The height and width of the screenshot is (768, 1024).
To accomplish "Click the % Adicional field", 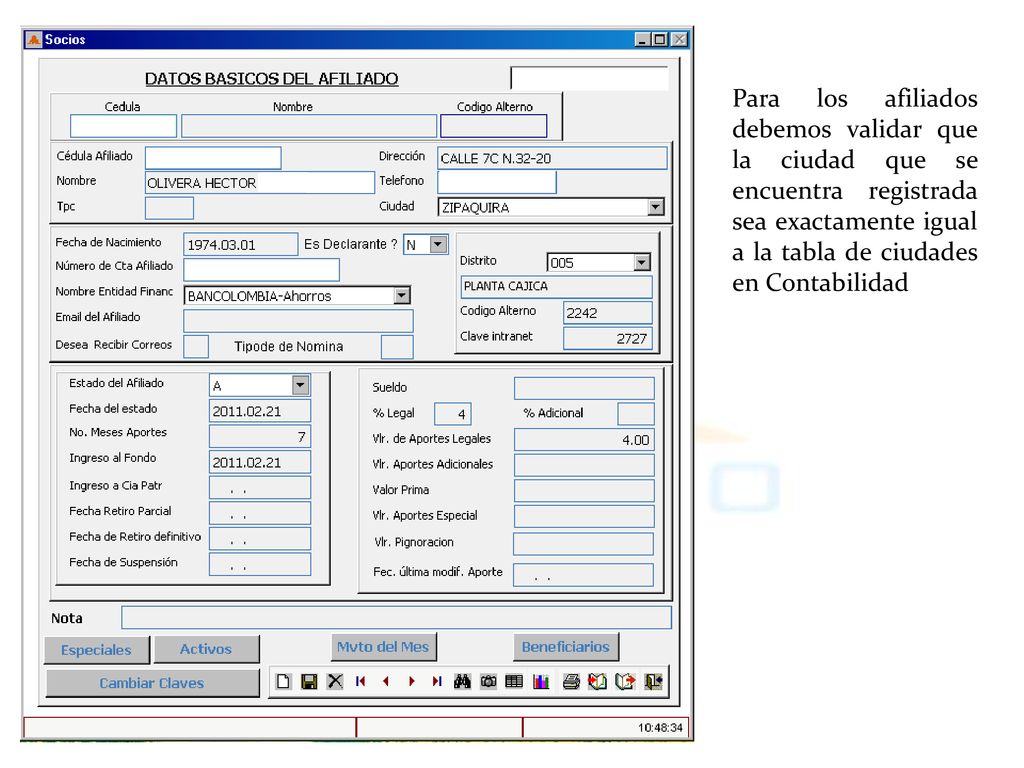I will (x=636, y=414).
